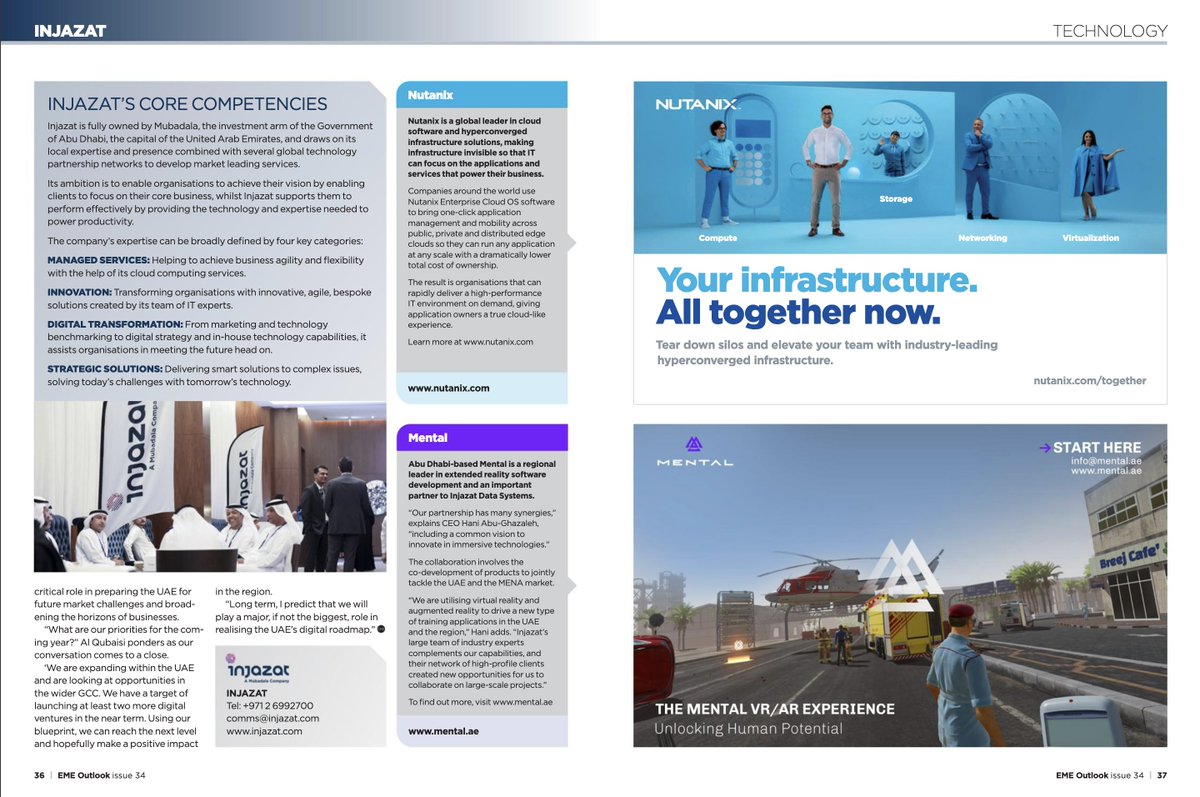Open www.mental.ae link in sidebar footer
The width and height of the screenshot is (1200, 797).
(x=443, y=731)
